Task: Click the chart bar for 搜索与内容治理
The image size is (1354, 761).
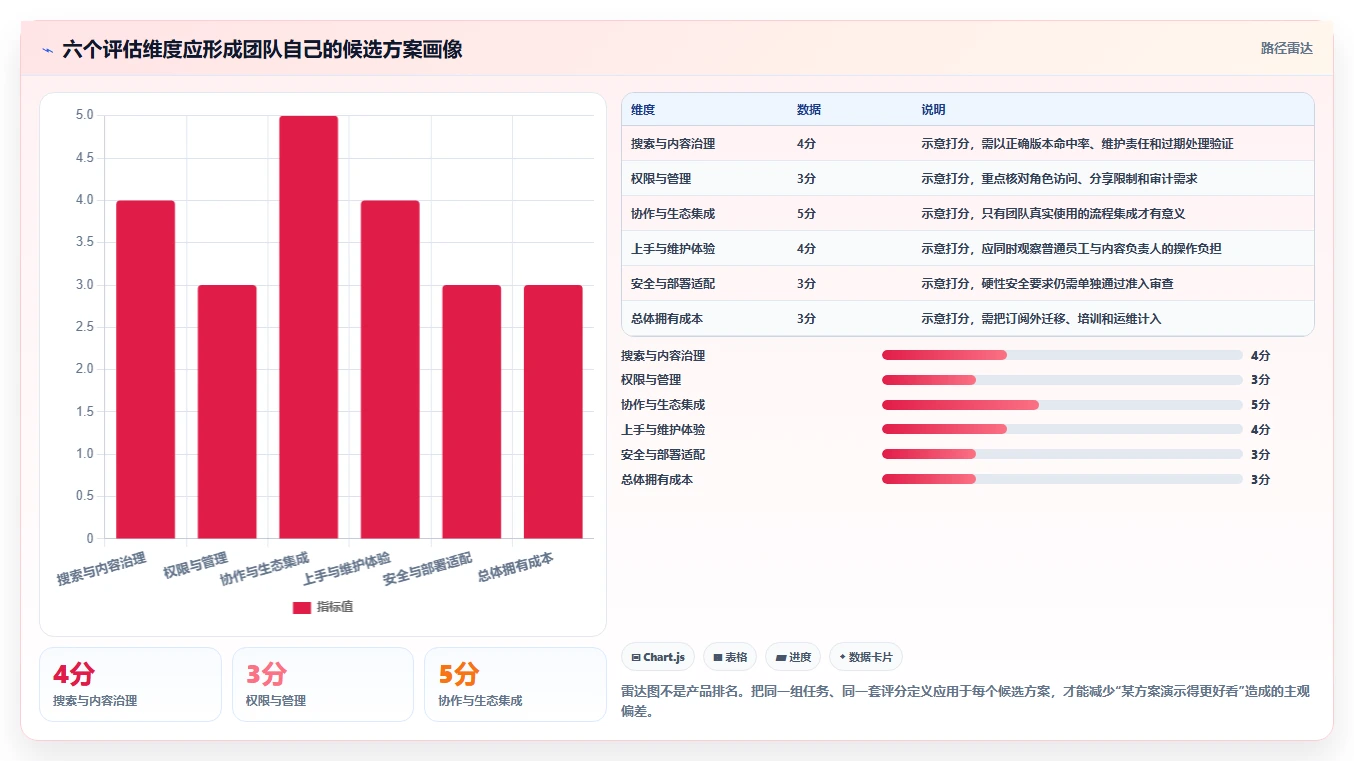Action: [x=145, y=369]
